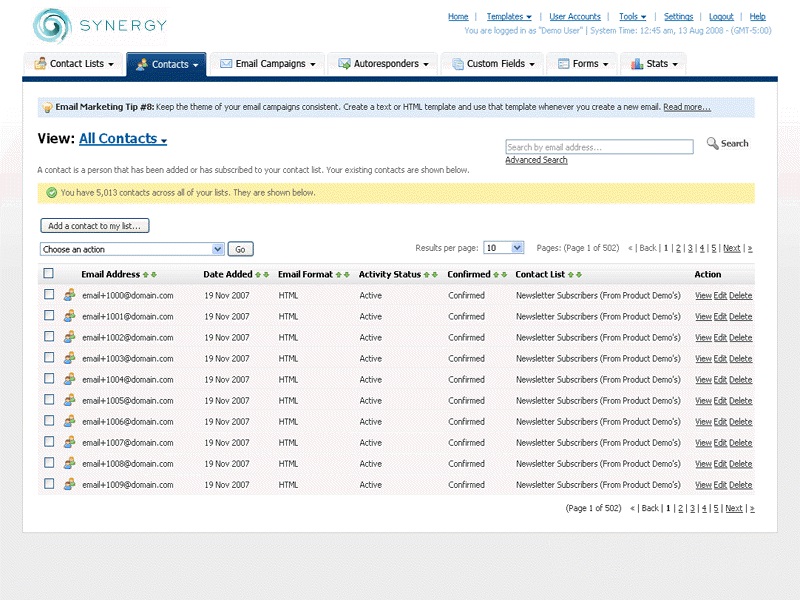Viewport: 800px width, 601px height.
Task: Click the lightbulb tip icon
Action: 47,108
